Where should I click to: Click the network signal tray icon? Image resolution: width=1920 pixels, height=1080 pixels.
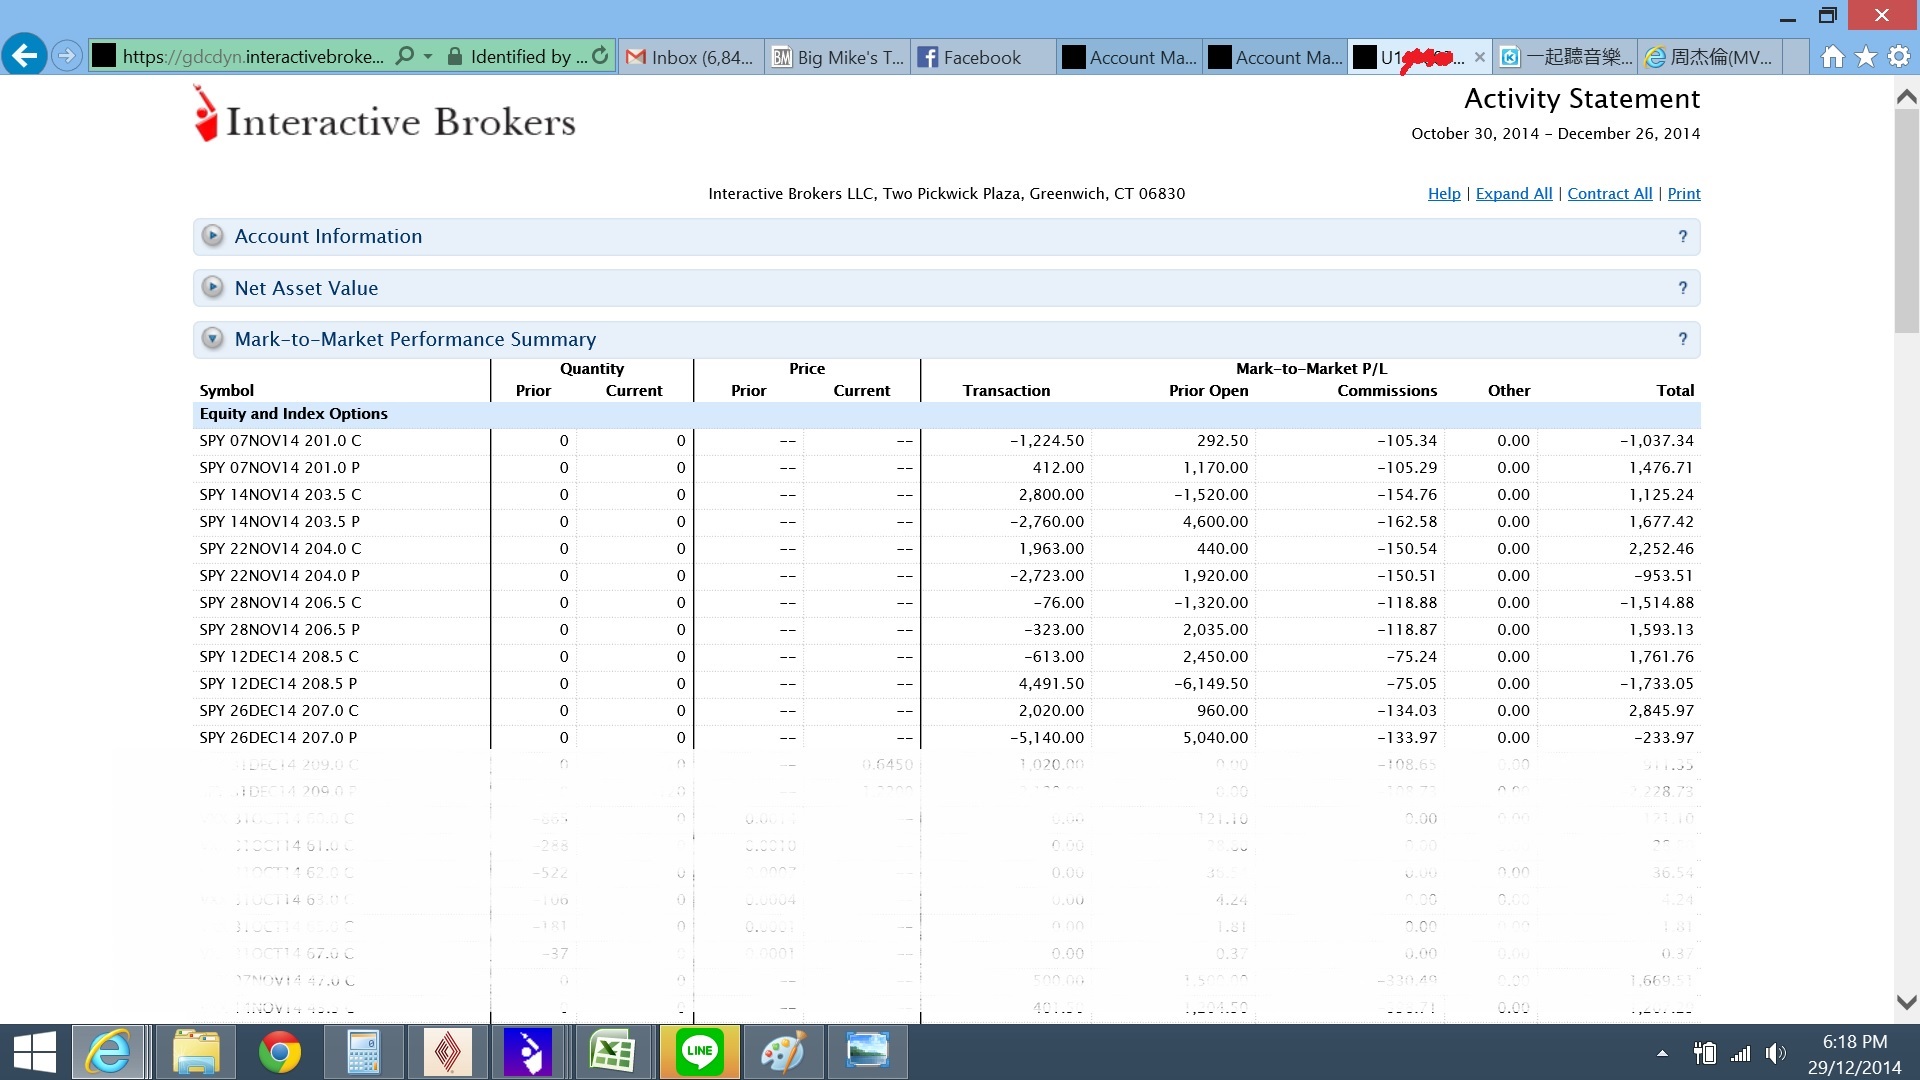[x=1741, y=1054]
